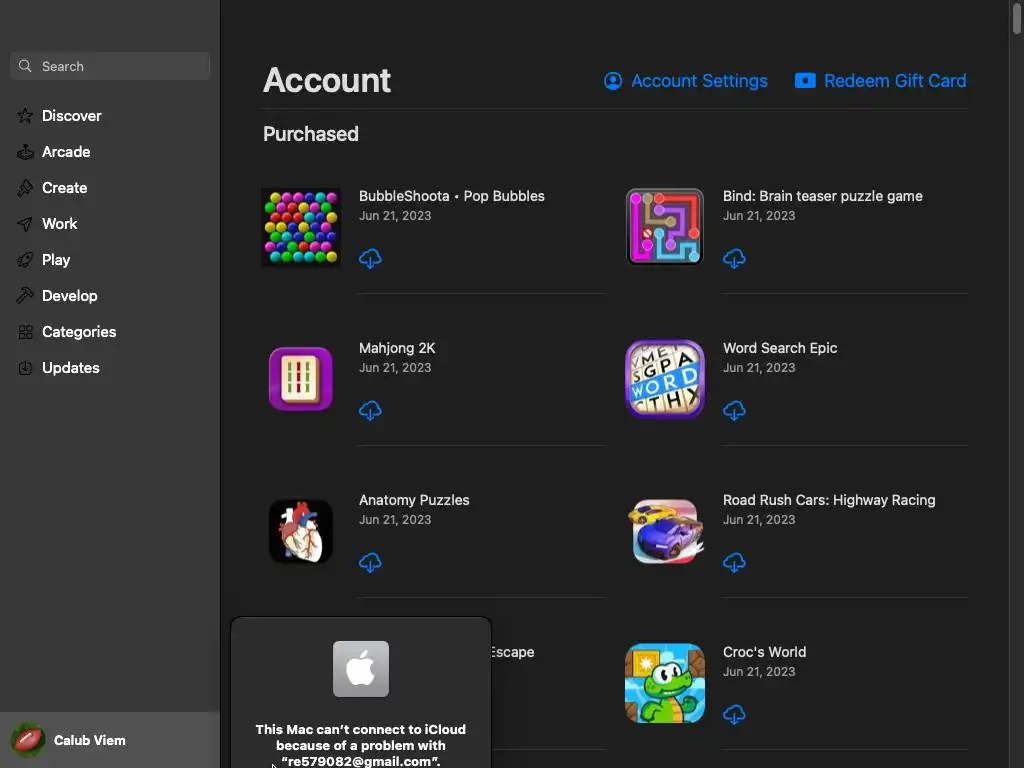Open BubbleShoota app icon thumbnail

301,227
